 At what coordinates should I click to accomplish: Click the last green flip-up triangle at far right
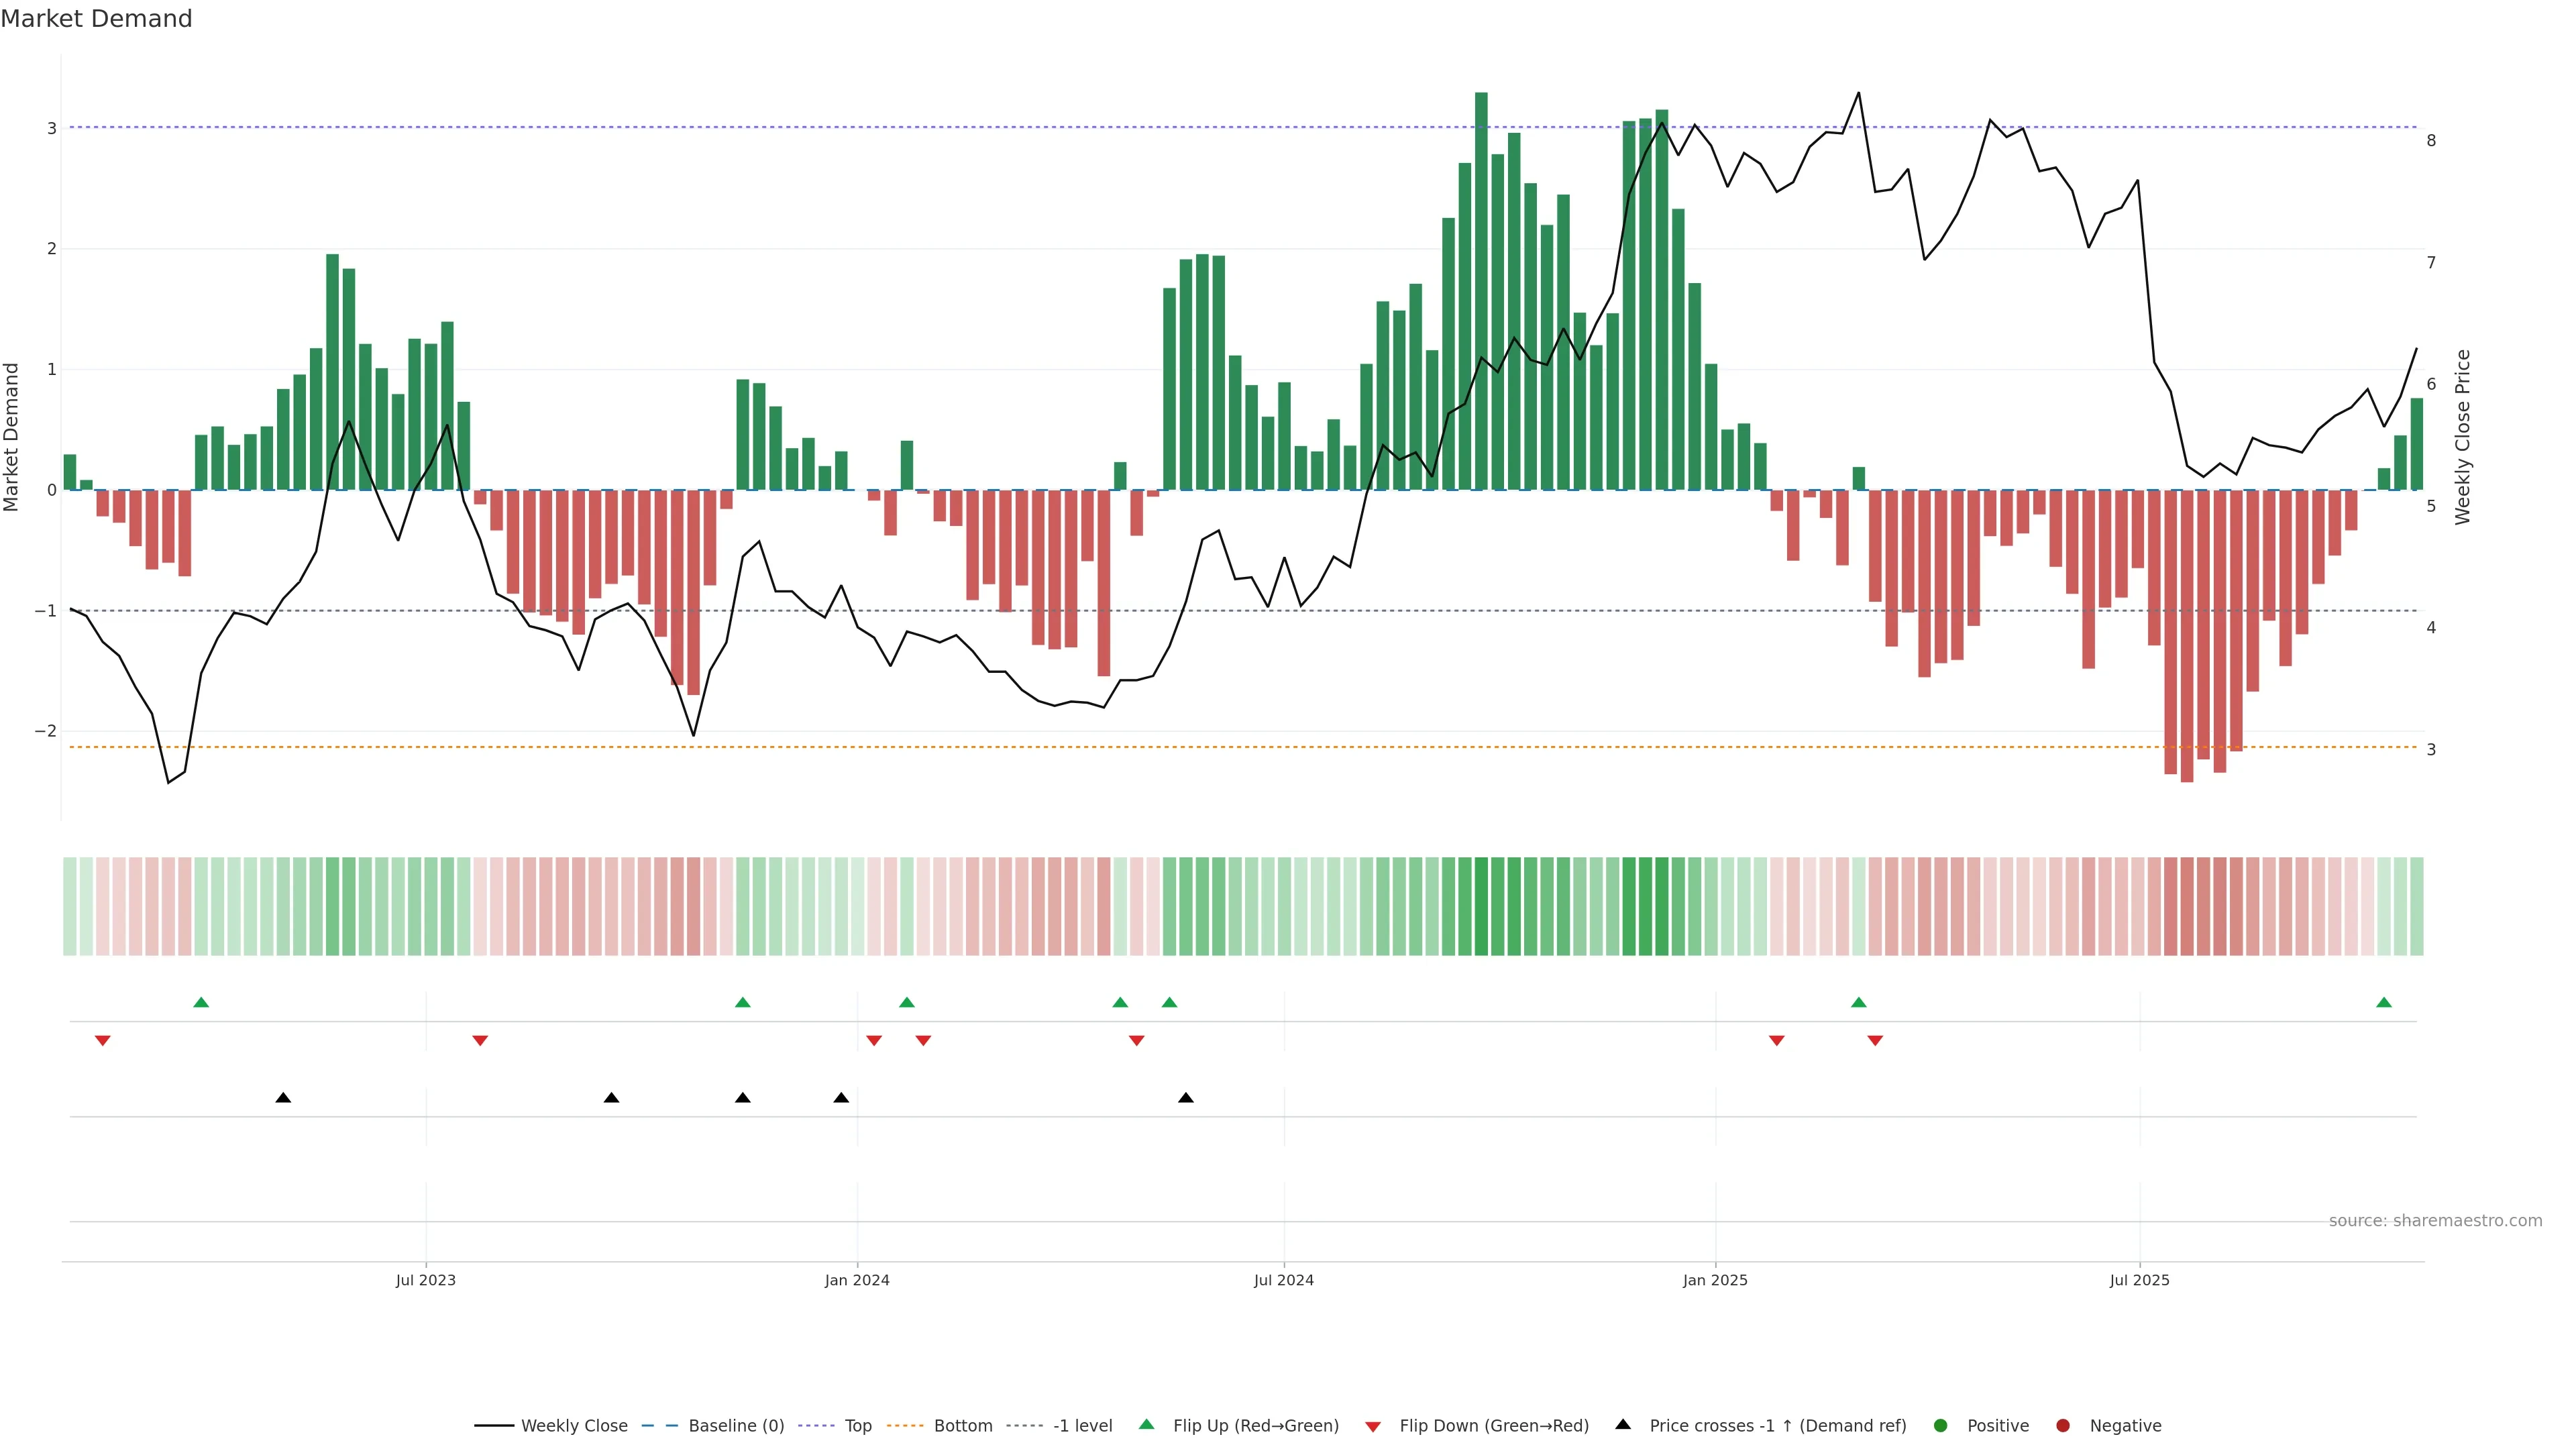pyautogui.click(x=2384, y=1003)
